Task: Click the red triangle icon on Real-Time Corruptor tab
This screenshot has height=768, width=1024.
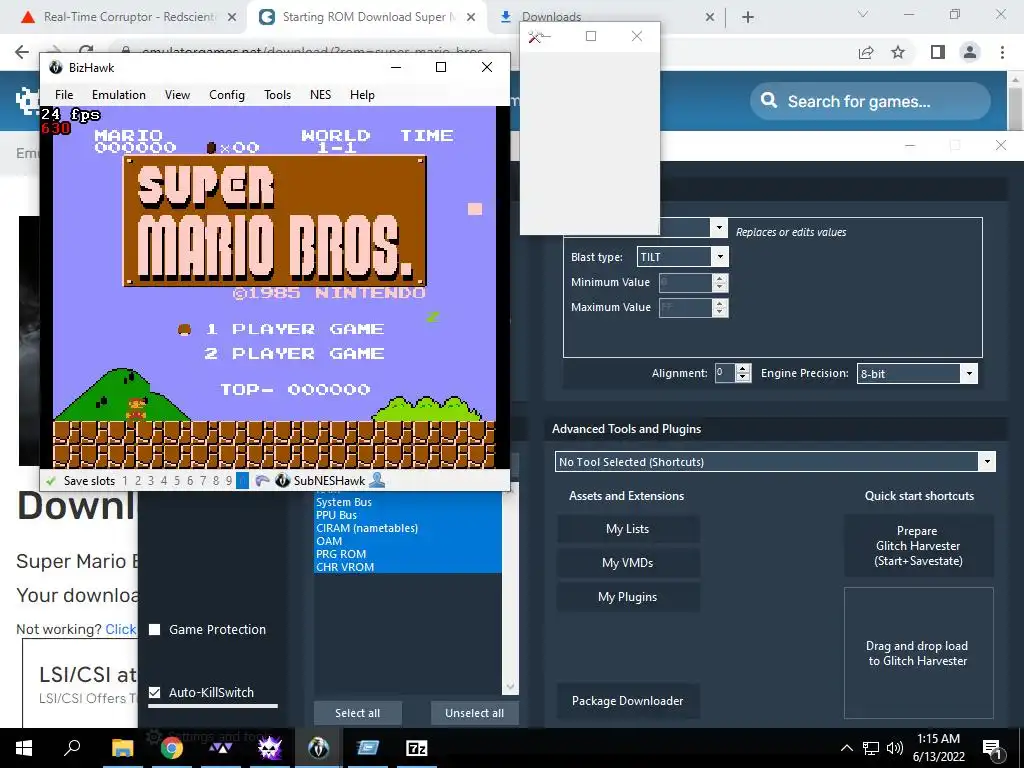Action: tap(27, 17)
